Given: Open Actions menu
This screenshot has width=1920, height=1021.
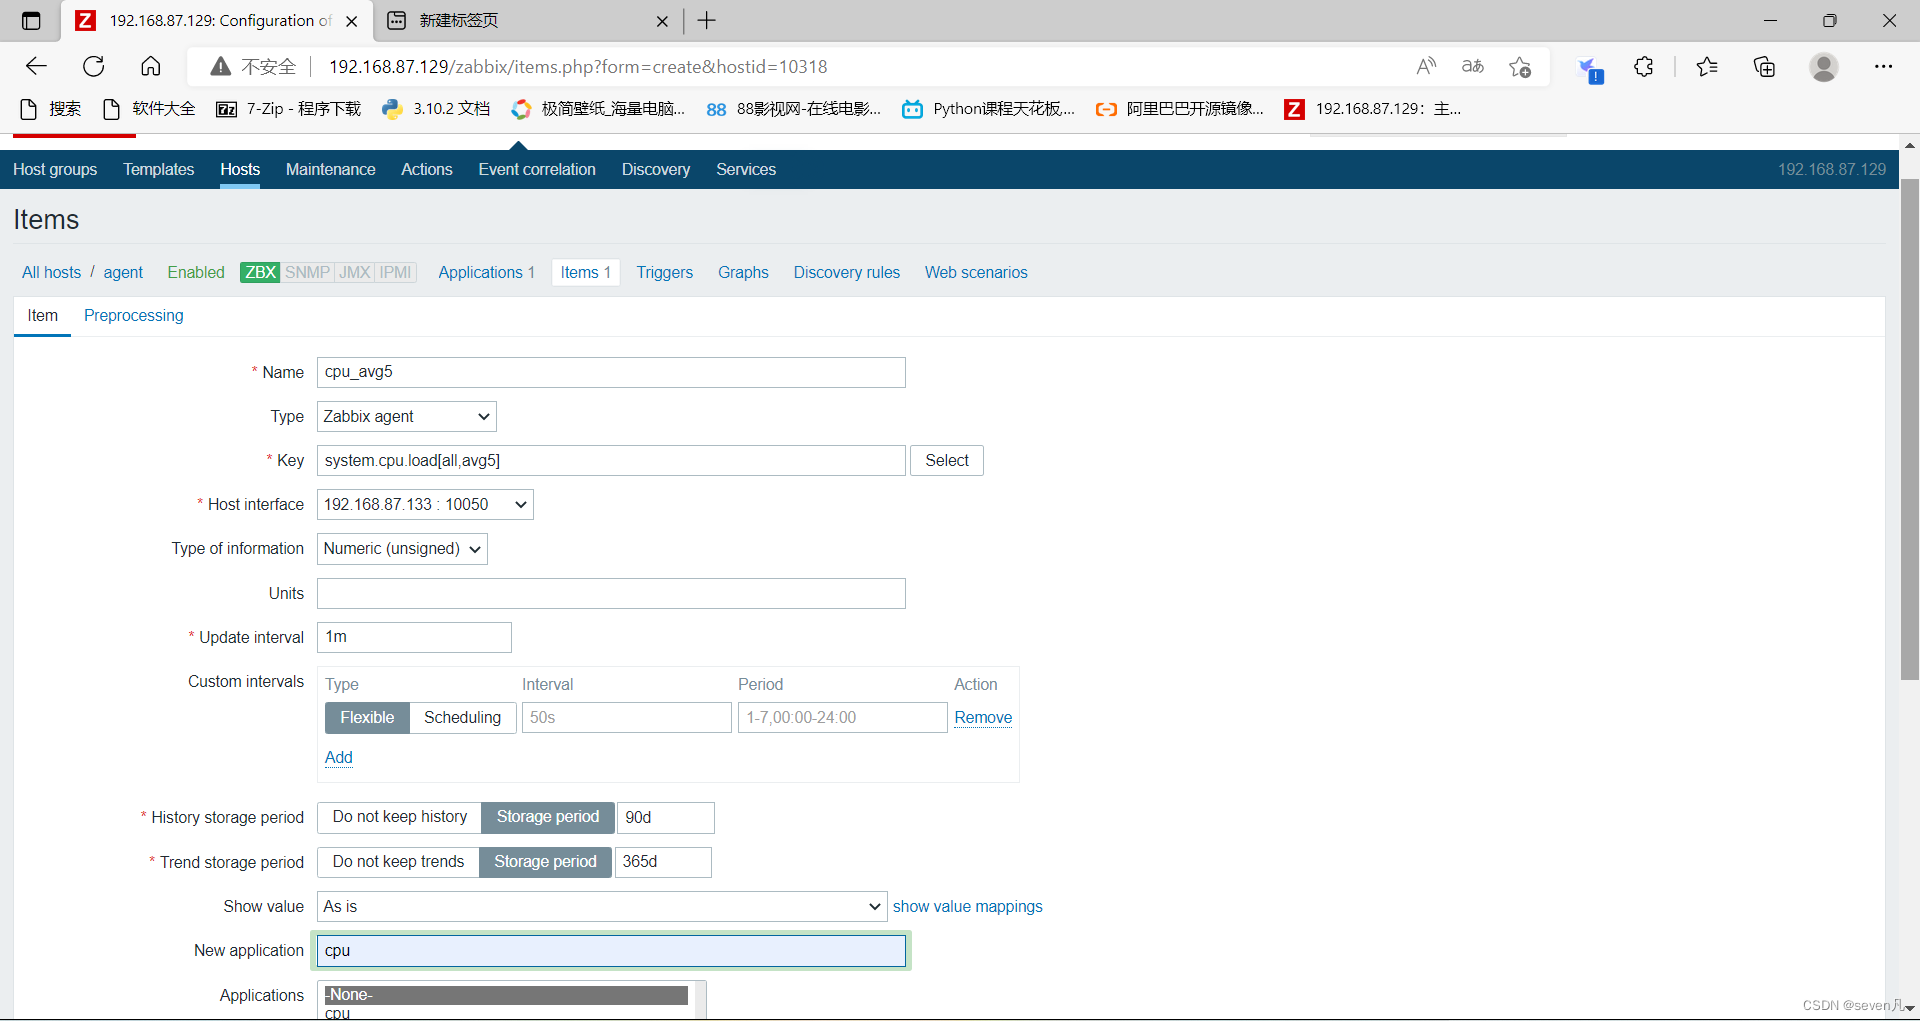Looking at the screenshot, I should coord(427,170).
